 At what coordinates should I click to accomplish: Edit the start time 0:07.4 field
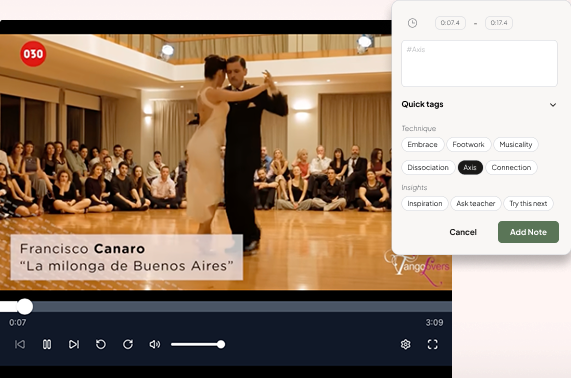point(450,23)
